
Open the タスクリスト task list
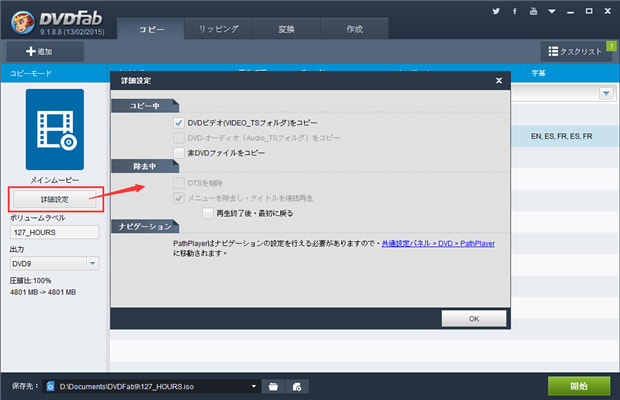pyautogui.click(x=575, y=51)
